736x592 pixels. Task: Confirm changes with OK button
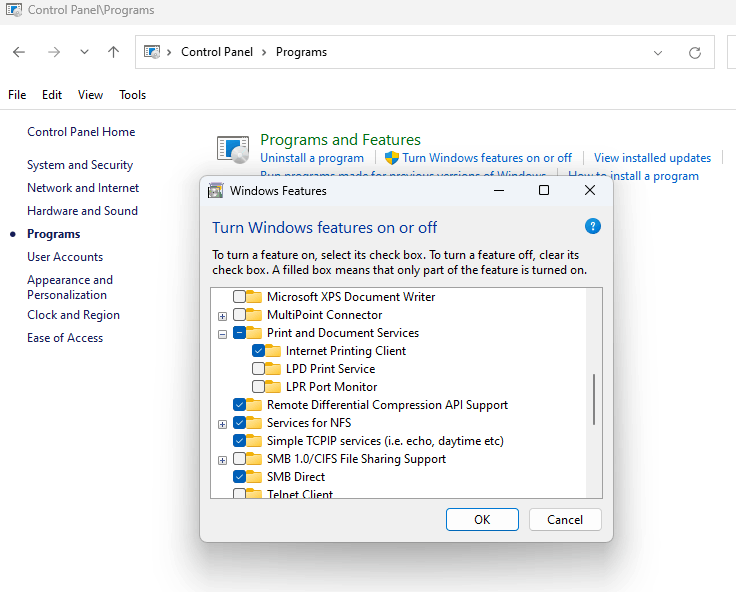tap(482, 520)
